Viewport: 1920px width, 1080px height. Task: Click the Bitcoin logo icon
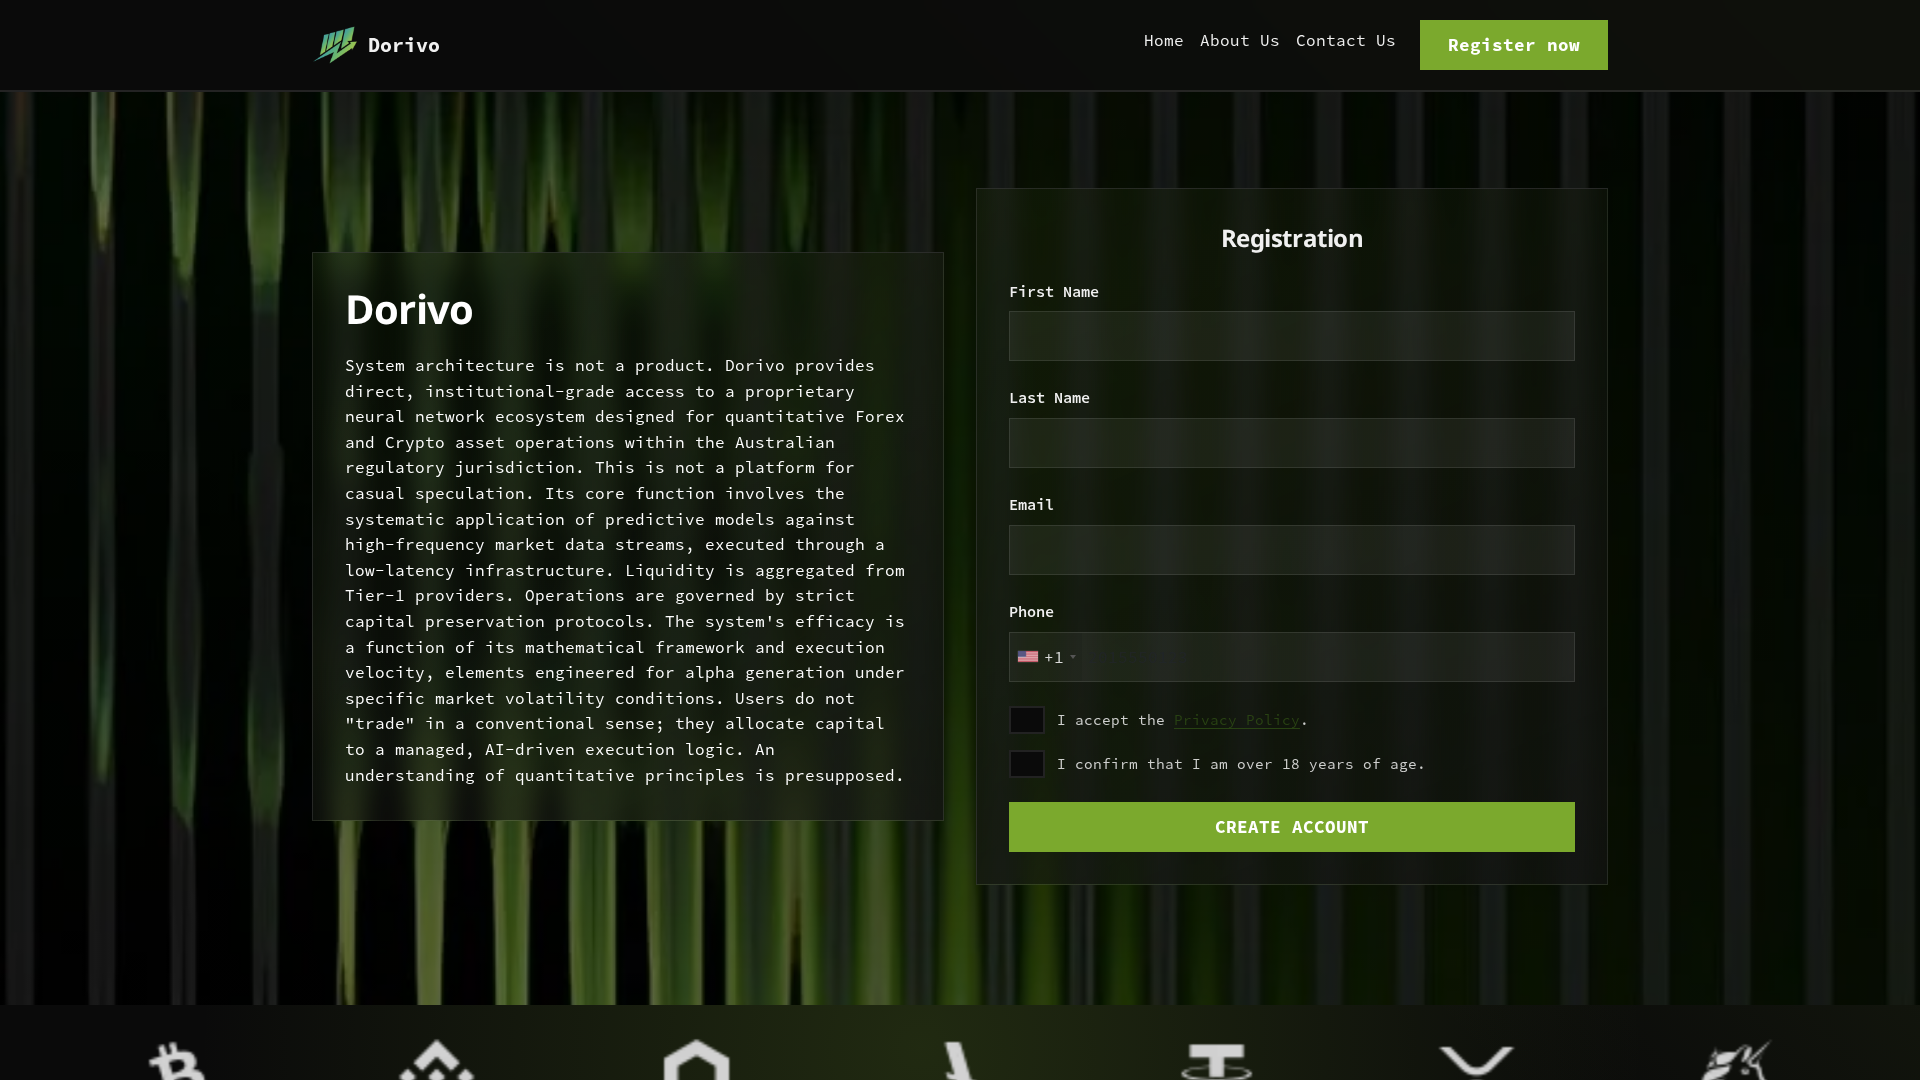pos(177,1061)
